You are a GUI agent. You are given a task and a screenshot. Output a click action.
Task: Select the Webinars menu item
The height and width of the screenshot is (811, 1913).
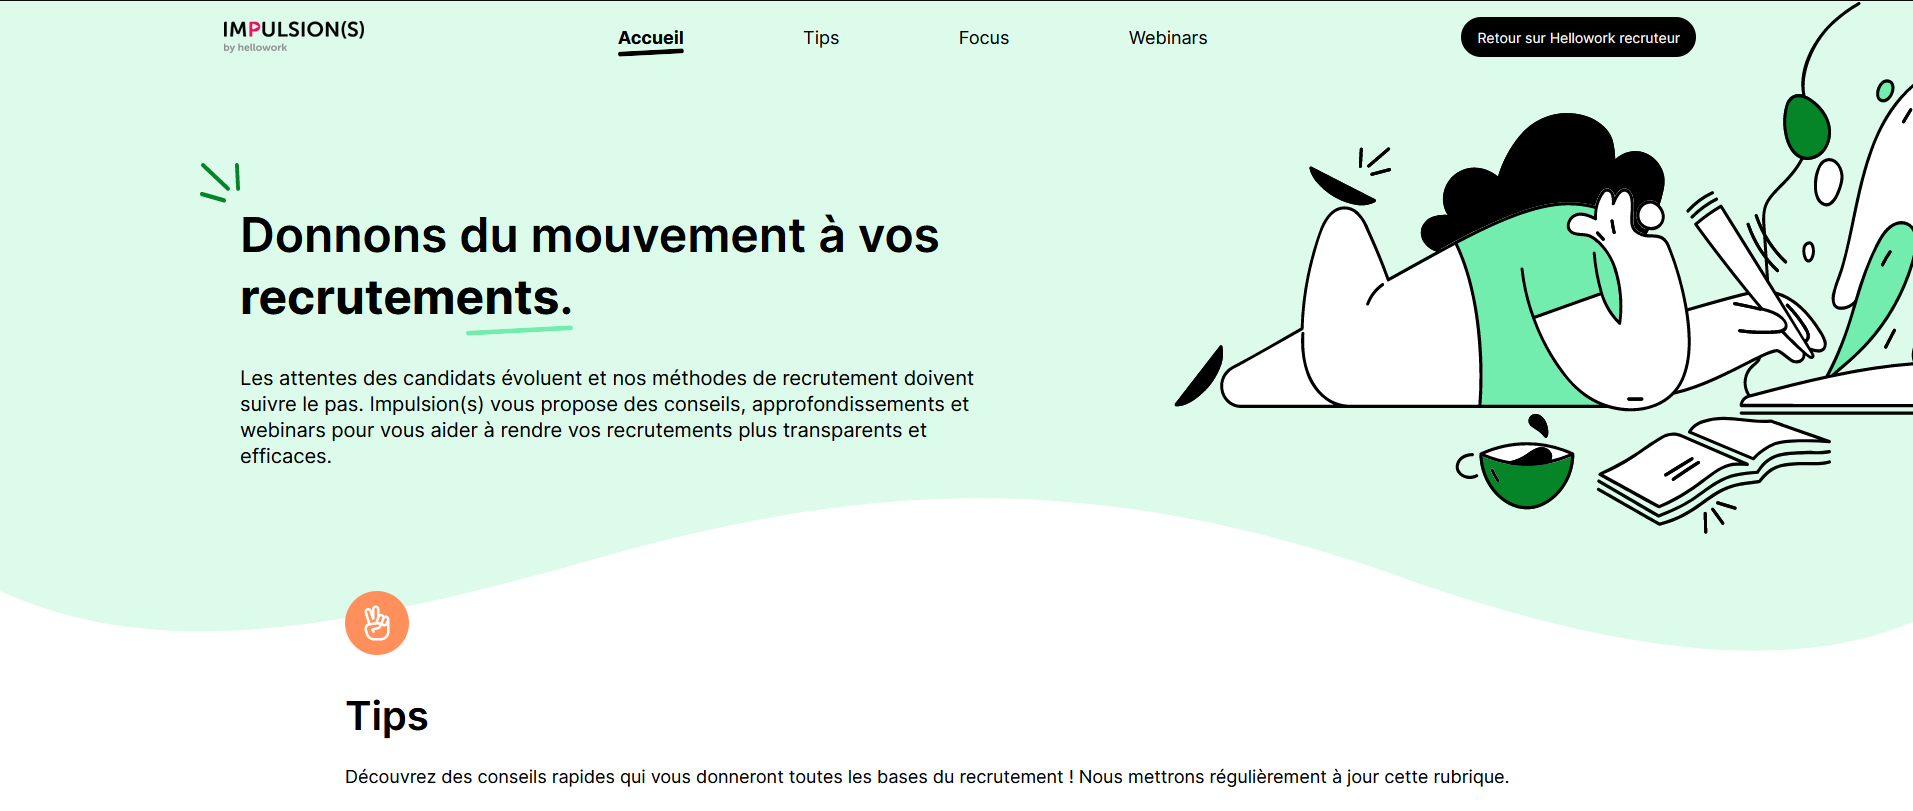coord(1168,38)
